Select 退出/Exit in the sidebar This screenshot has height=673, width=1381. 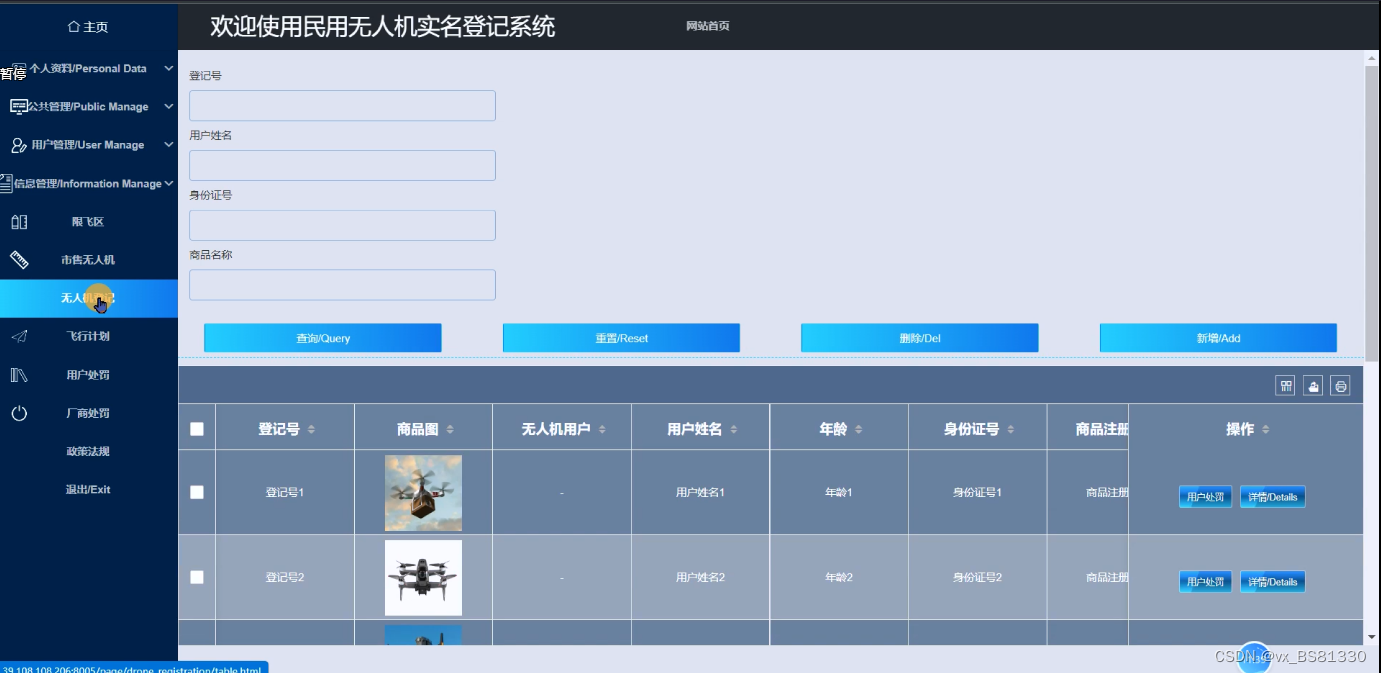point(88,489)
